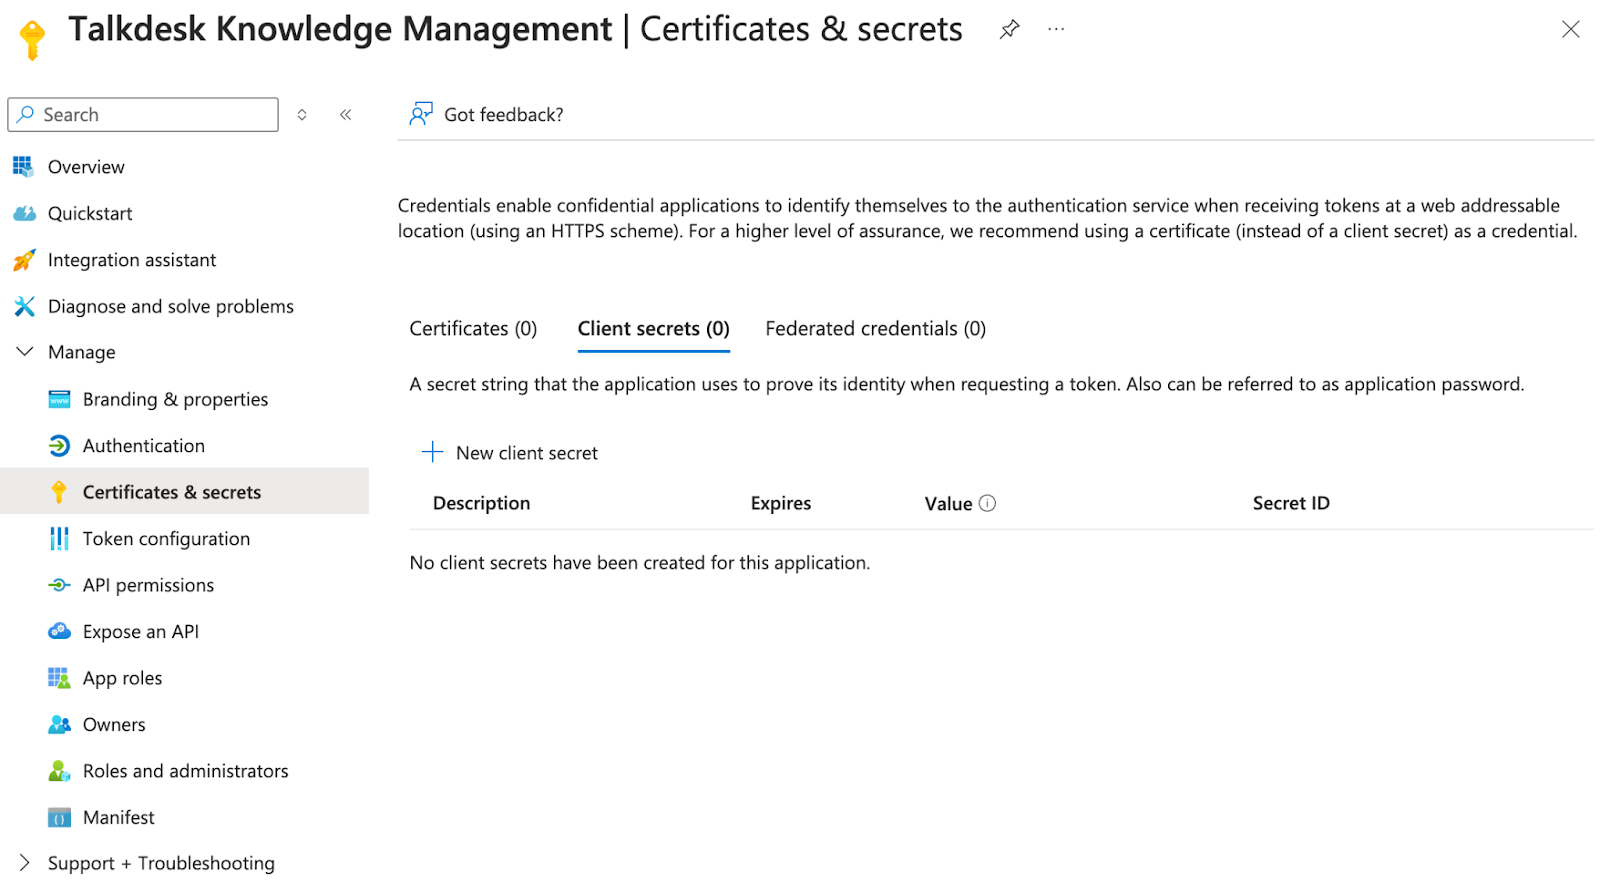The height and width of the screenshot is (893, 1600).
Task: Click the Certificates & secrets key icon
Action: (x=59, y=492)
